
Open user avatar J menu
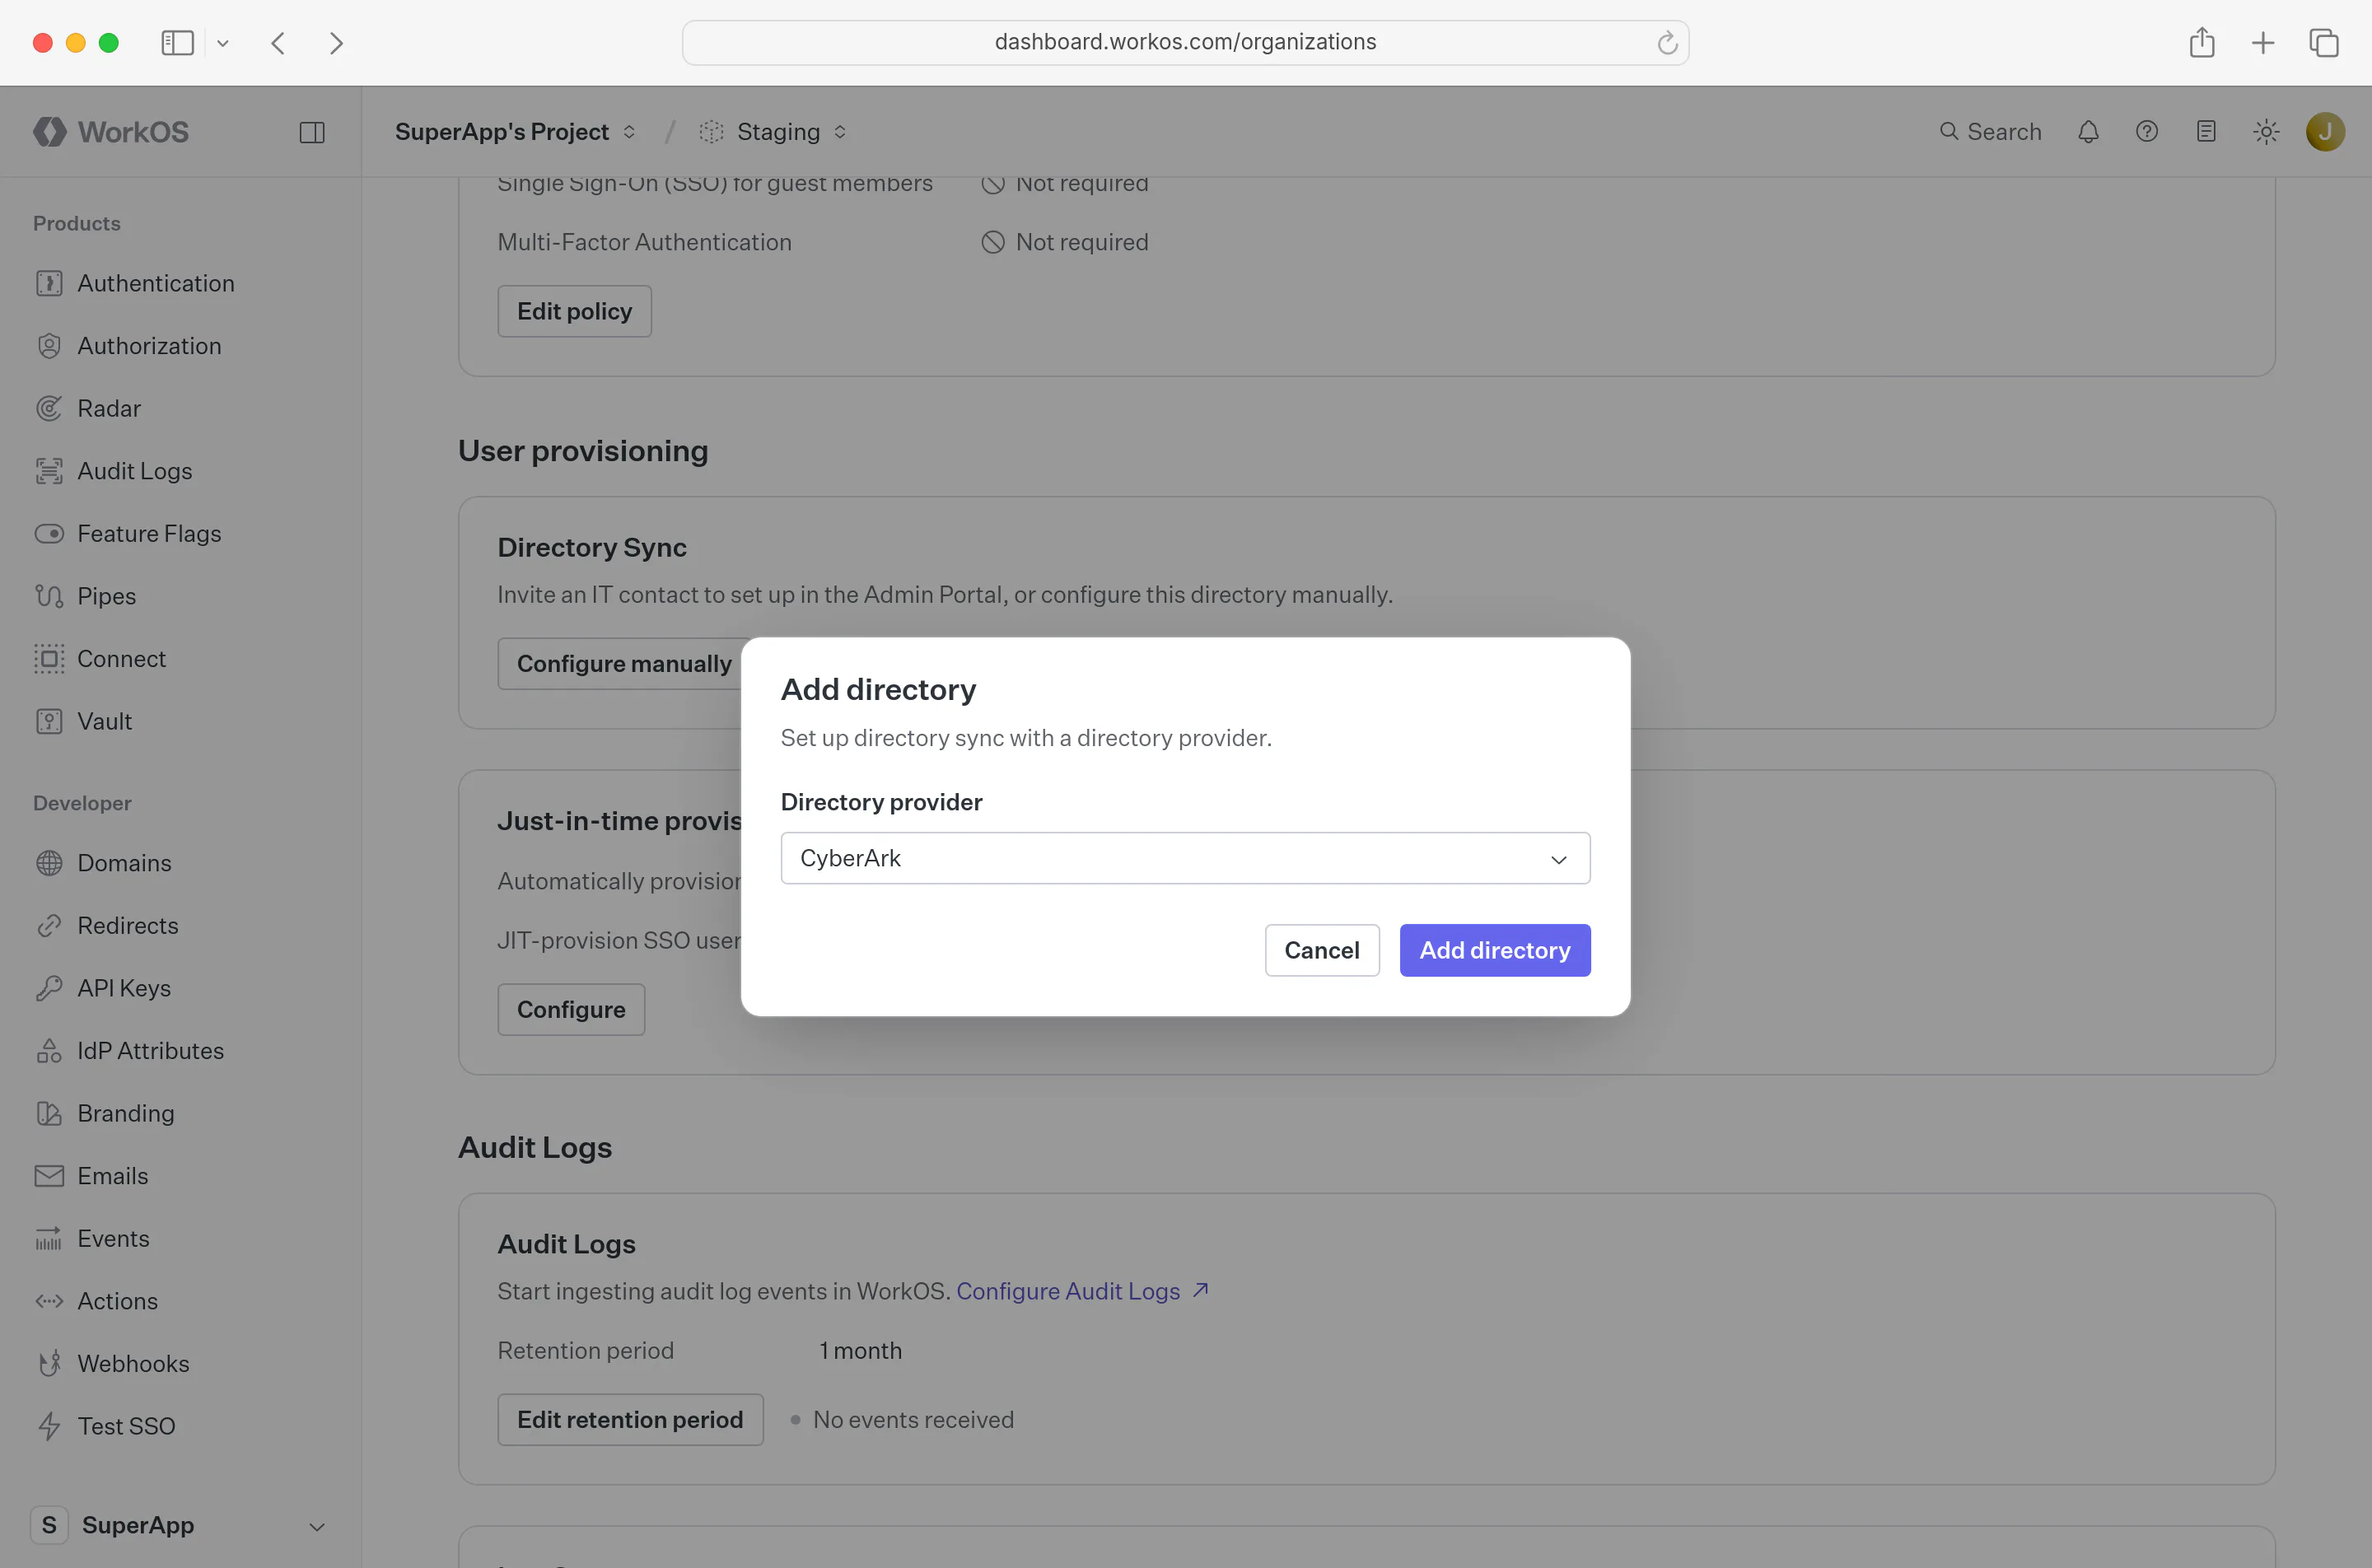(x=2325, y=132)
